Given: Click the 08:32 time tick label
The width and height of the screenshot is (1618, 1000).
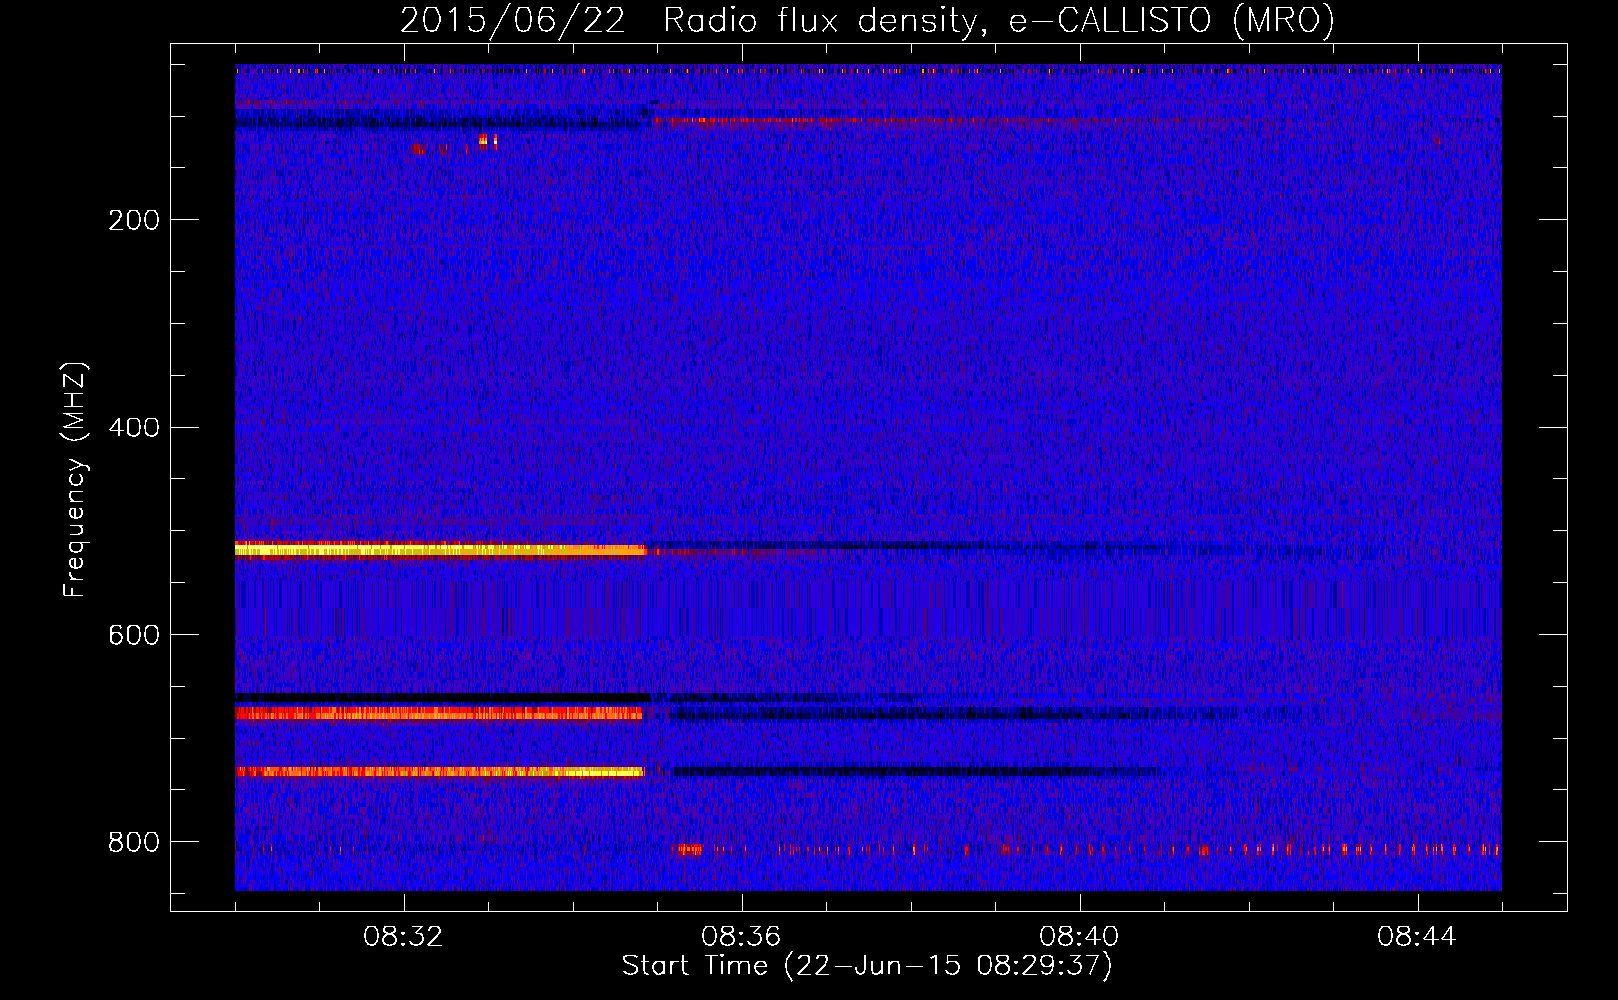Looking at the screenshot, I should tap(404, 937).
